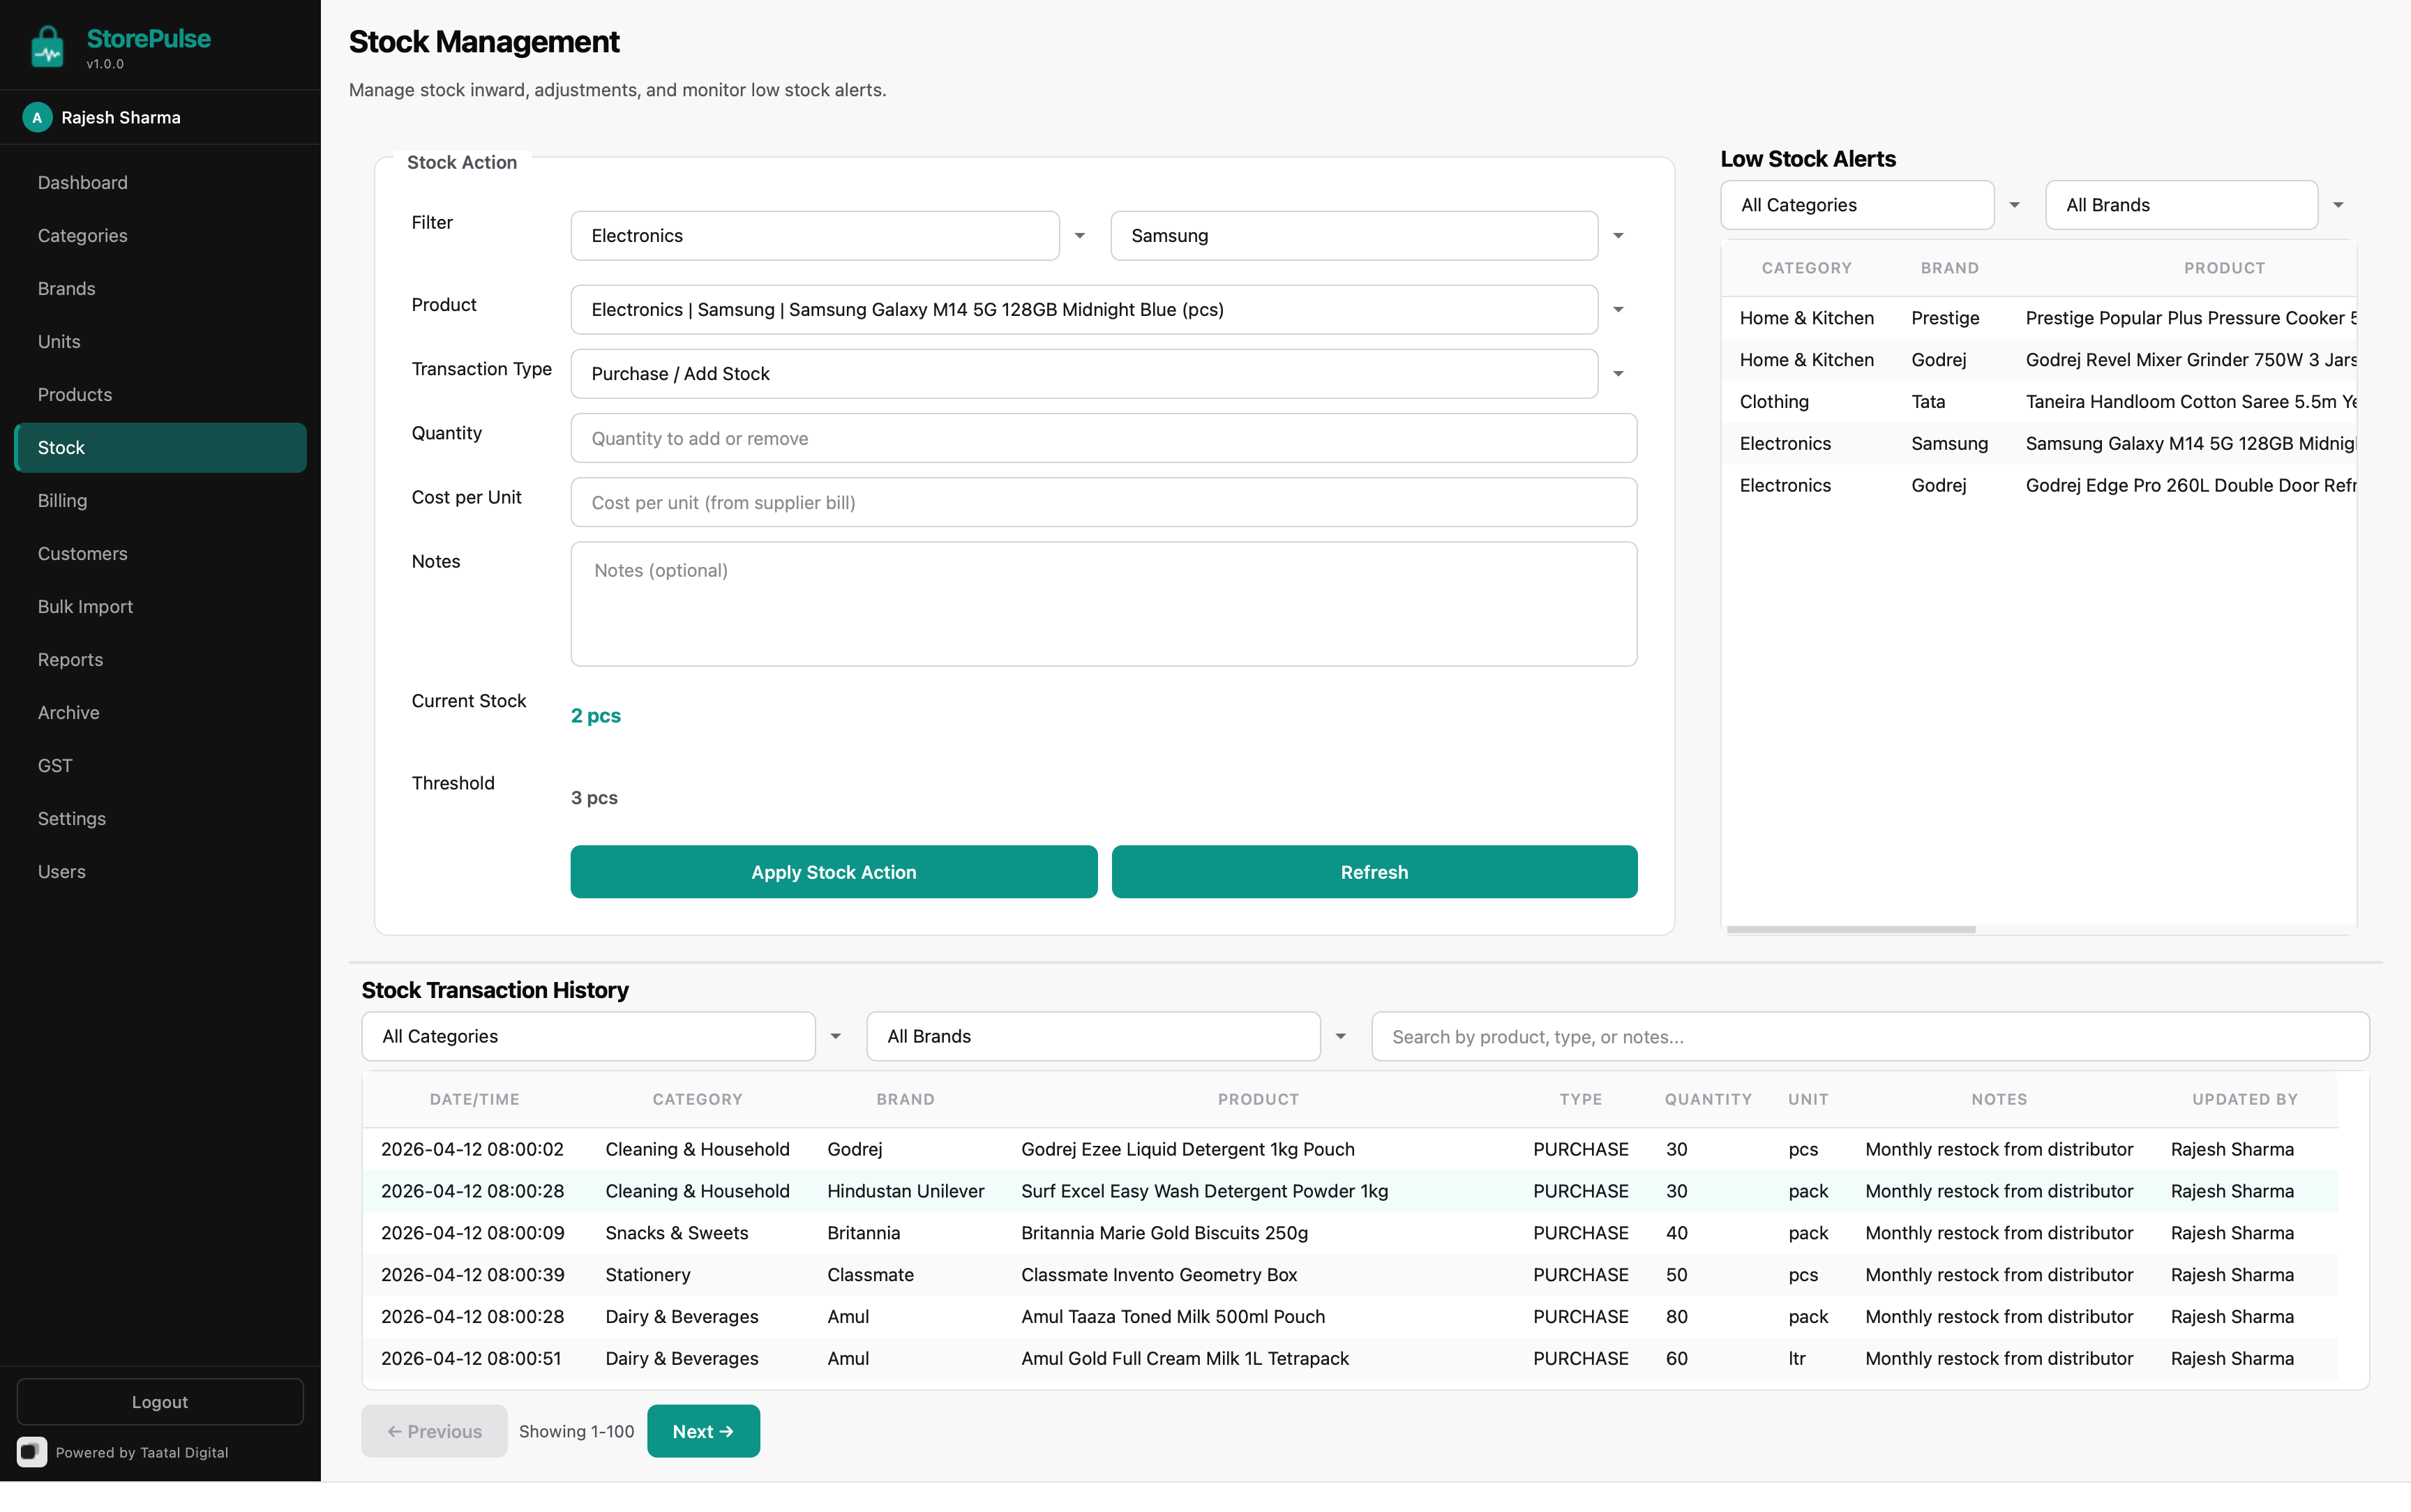Click the Britannia Marie Gold Biscuits row
The width and height of the screenshot is (2411, 1512).
(x=1350, y=1233)
